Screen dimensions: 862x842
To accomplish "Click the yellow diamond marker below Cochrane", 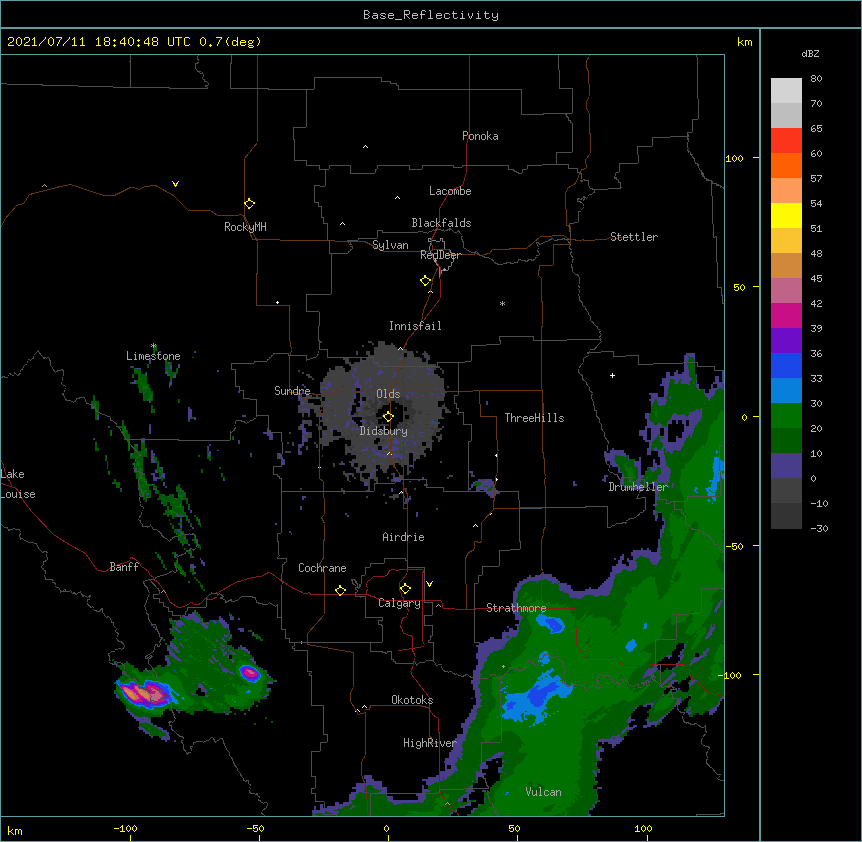I will click(x=340, y=590).
